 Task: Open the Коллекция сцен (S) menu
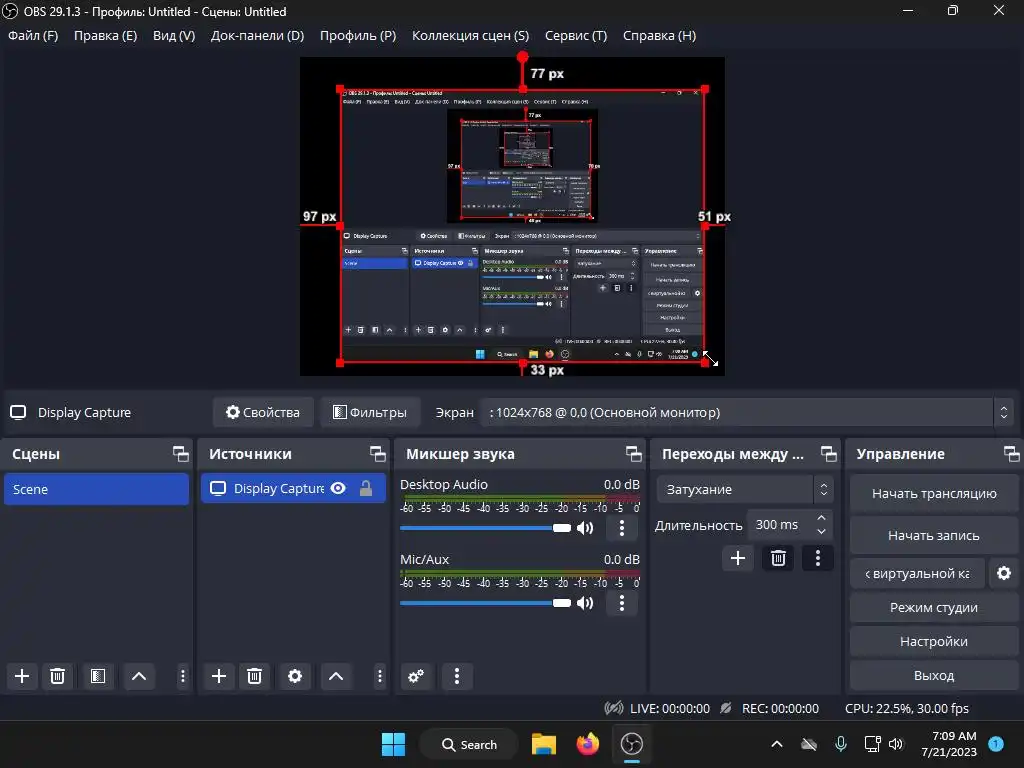tap(470, 35)
